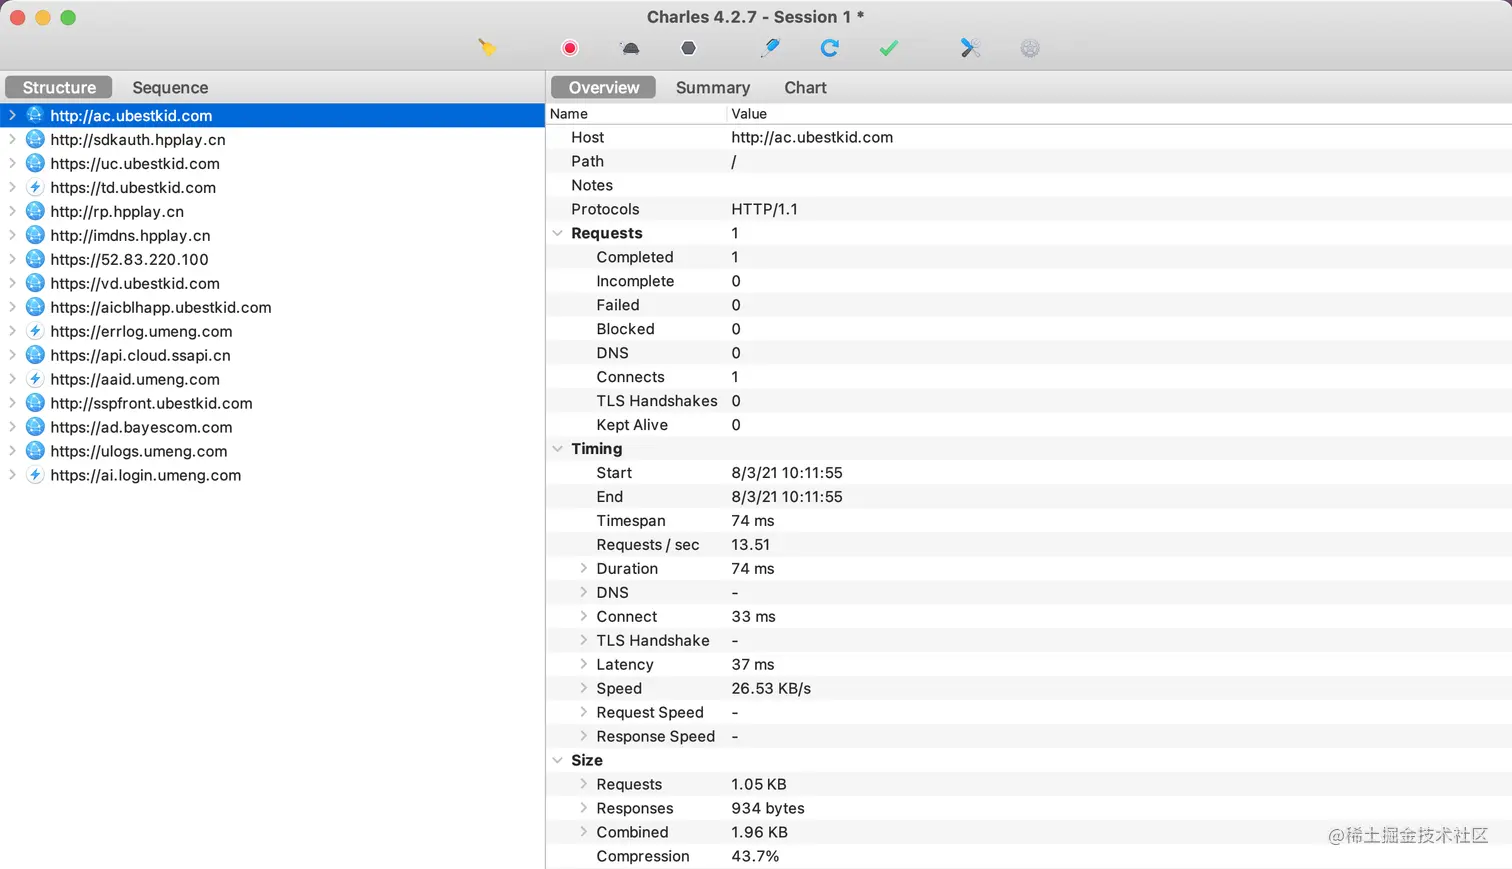
Task: Open the Chart tab
Action: click(x=805, y=87)
